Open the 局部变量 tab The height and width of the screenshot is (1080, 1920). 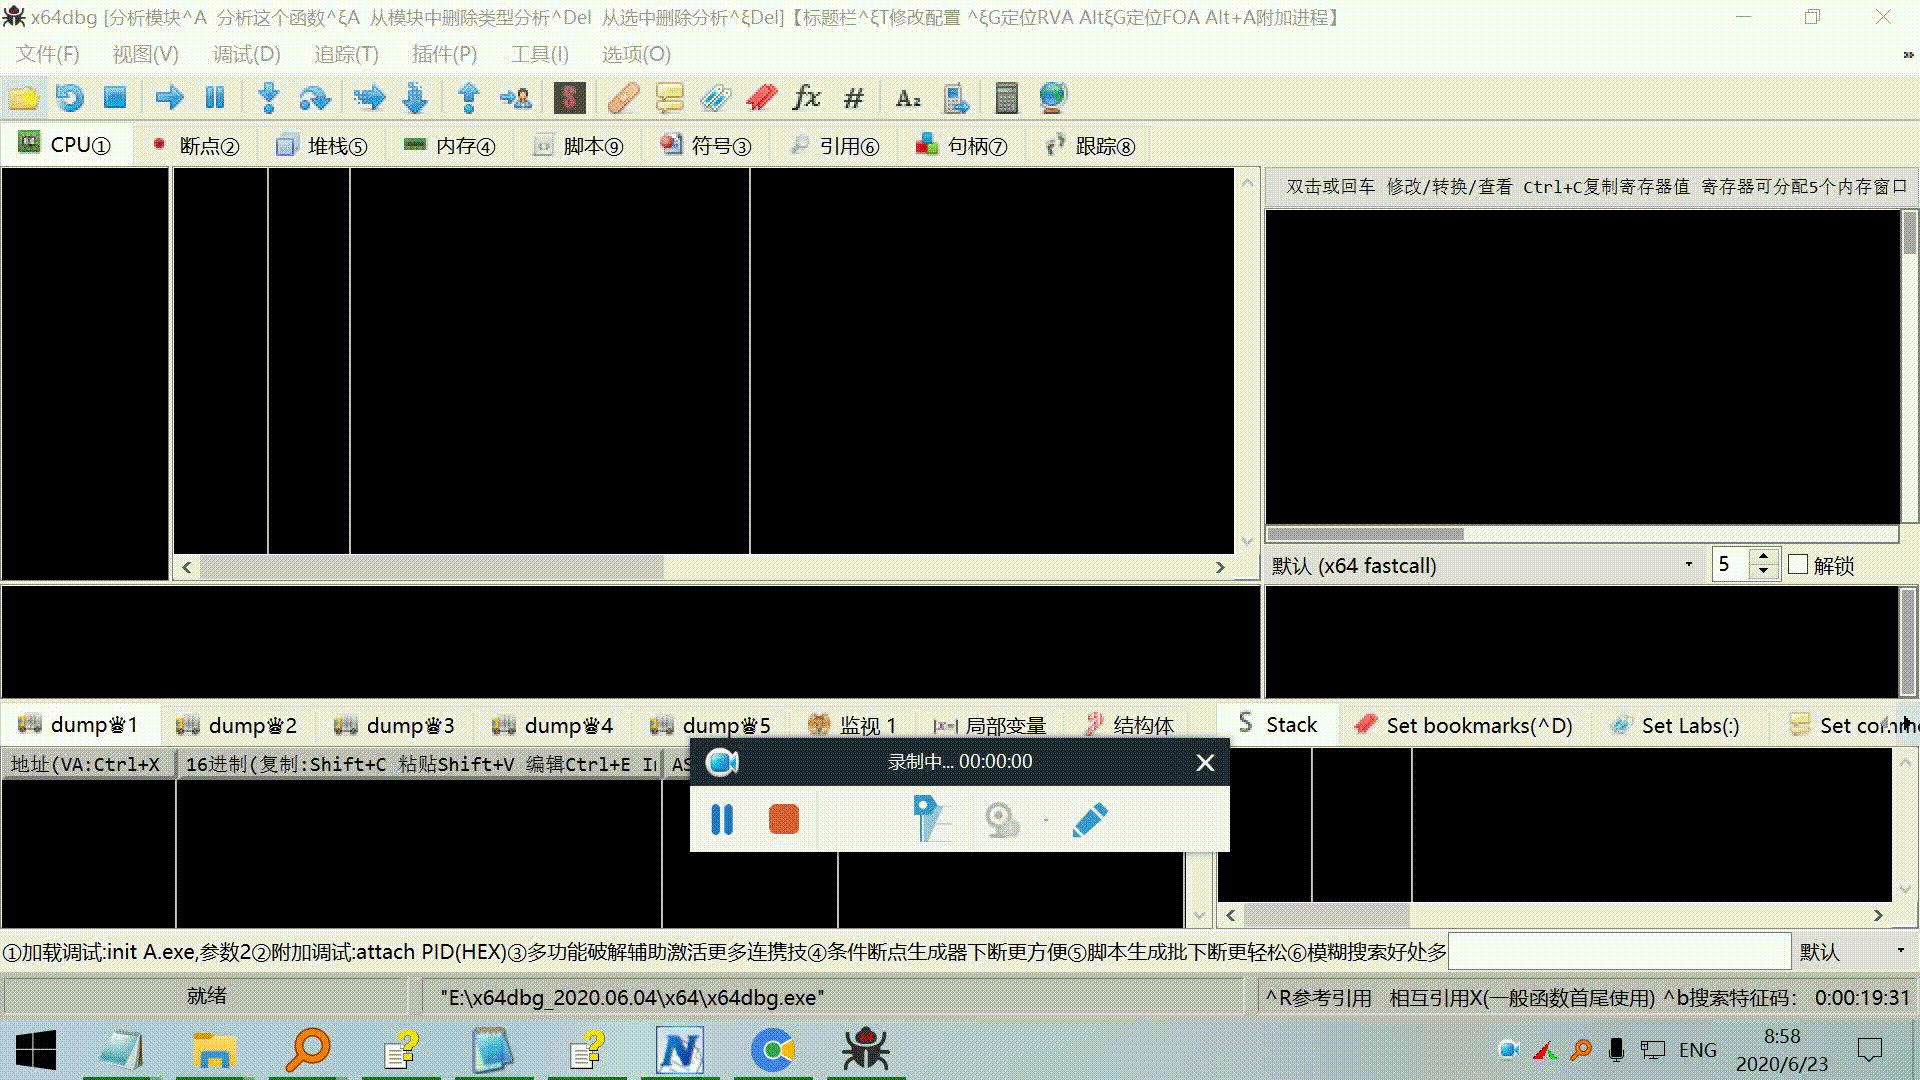[990, 725]
